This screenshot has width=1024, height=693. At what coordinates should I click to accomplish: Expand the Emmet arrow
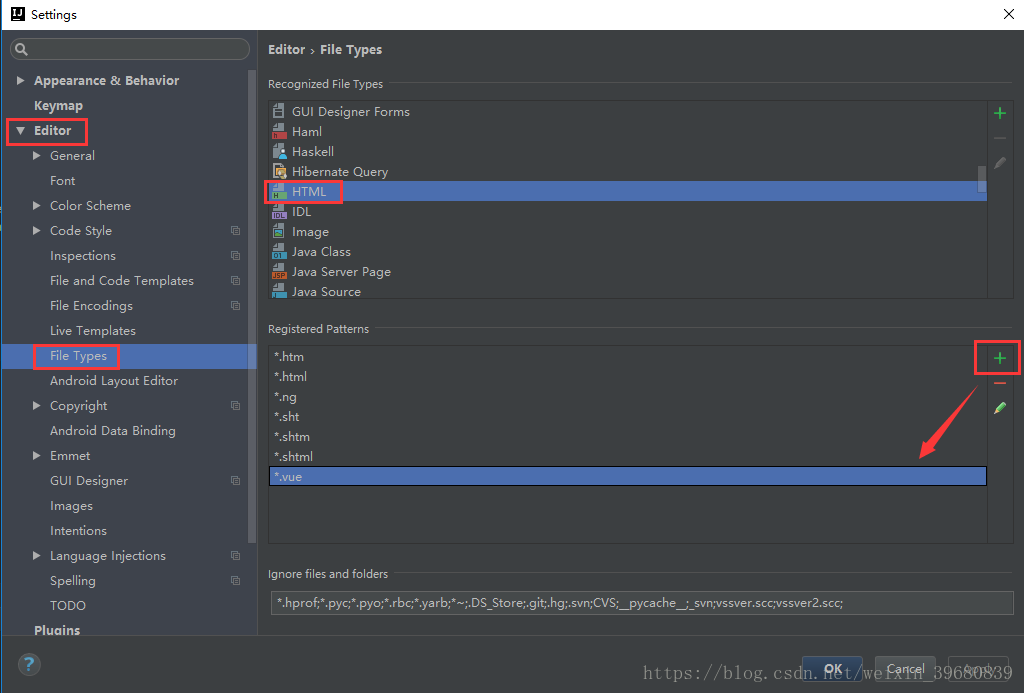[37, 455]
